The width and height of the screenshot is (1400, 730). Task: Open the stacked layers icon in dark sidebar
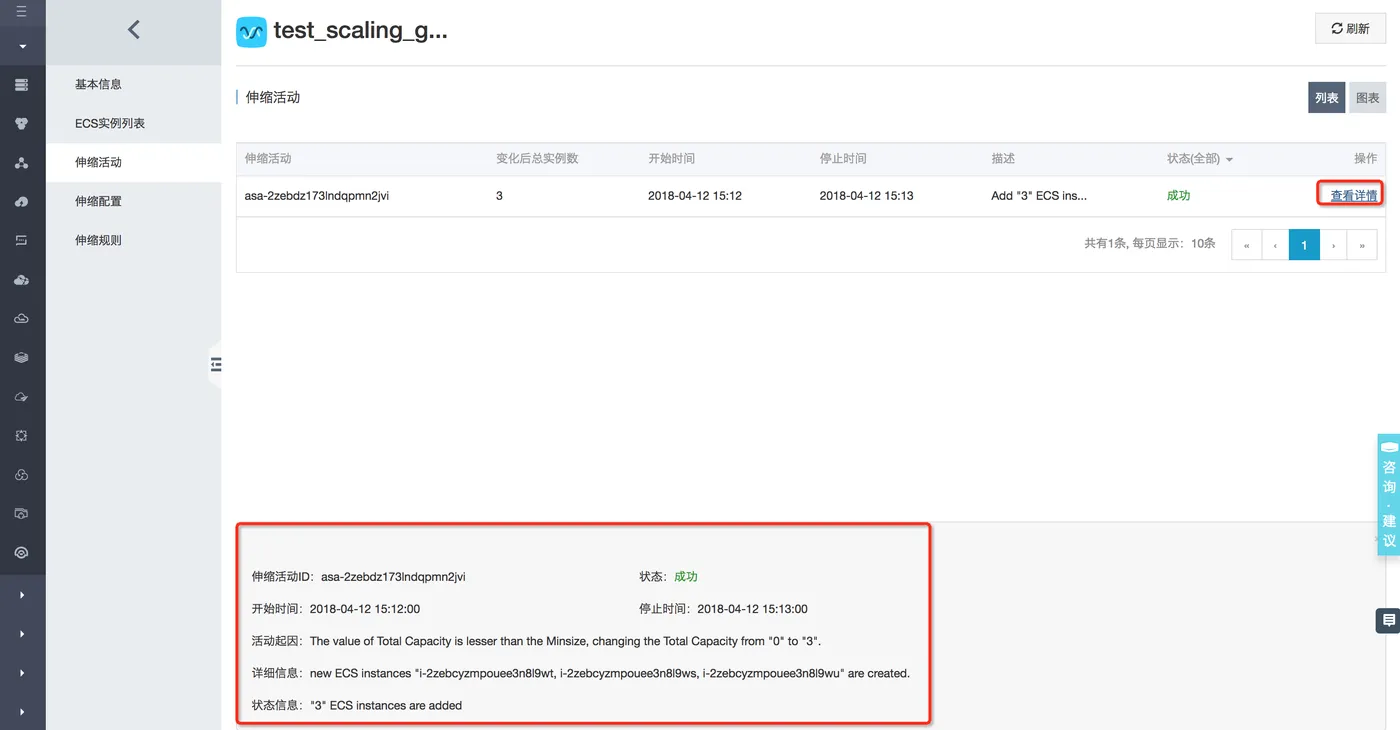coord(22,358)
